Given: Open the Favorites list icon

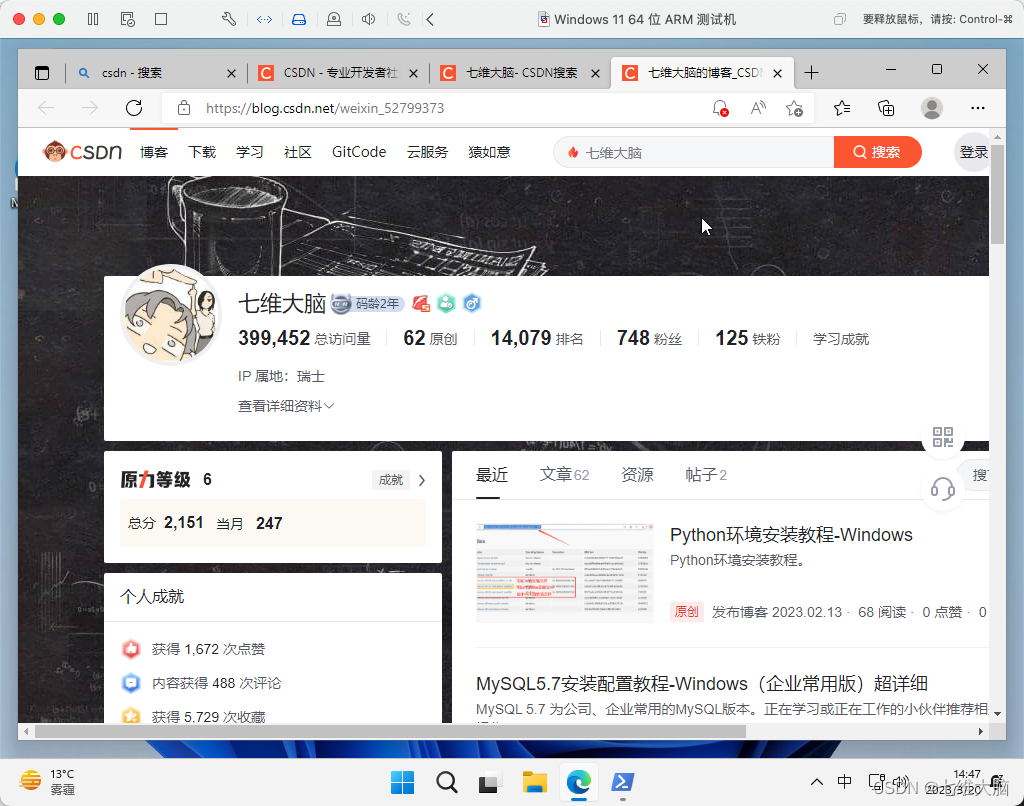Looking at the screenshot, I should coord(842,108).
